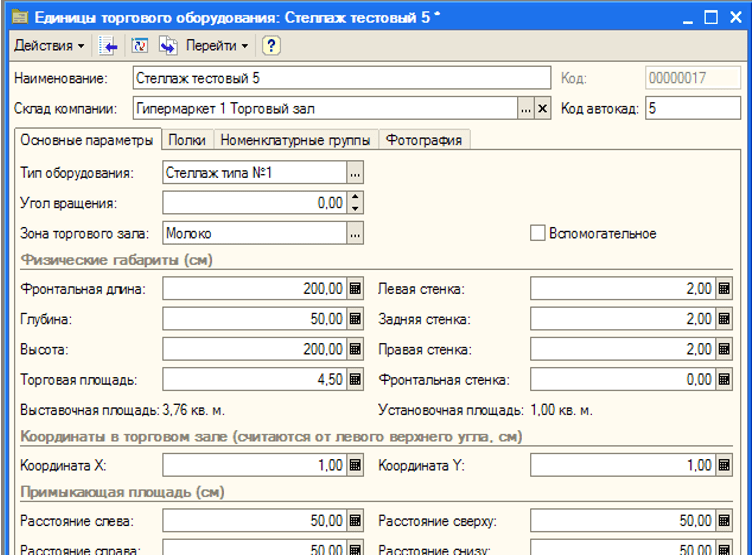Click the Глубина value field

coord(255,319)
